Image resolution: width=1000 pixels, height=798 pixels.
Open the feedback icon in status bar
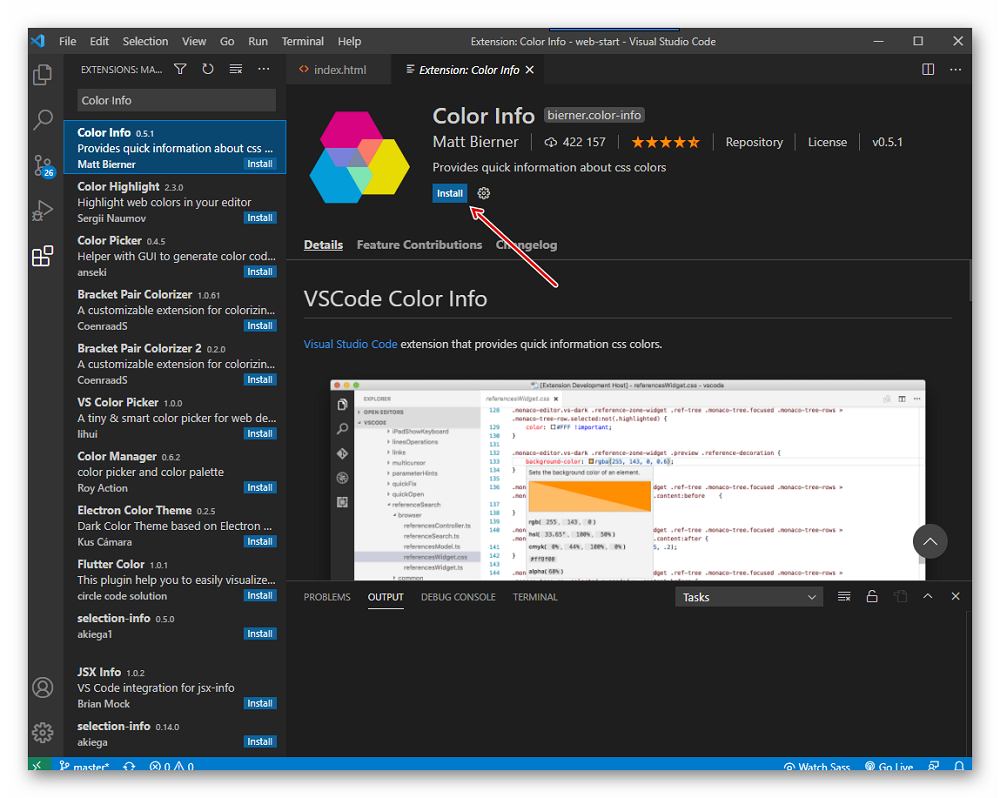click(x=934, y=765)
